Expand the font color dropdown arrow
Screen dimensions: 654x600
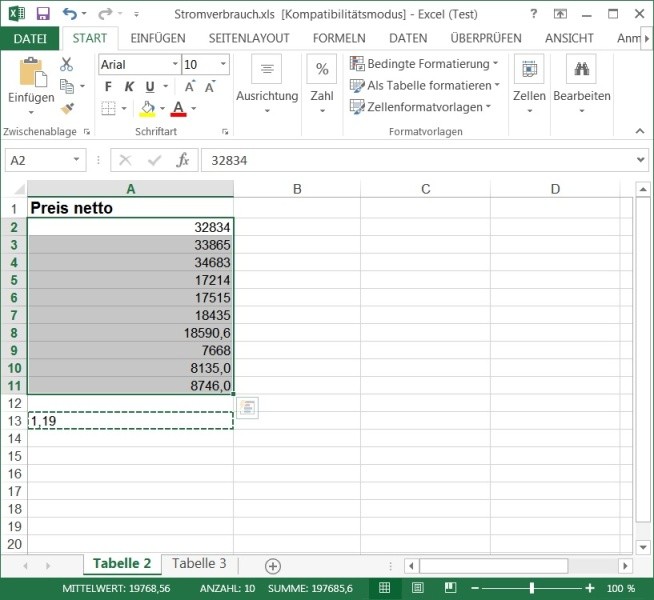[194, 108]
